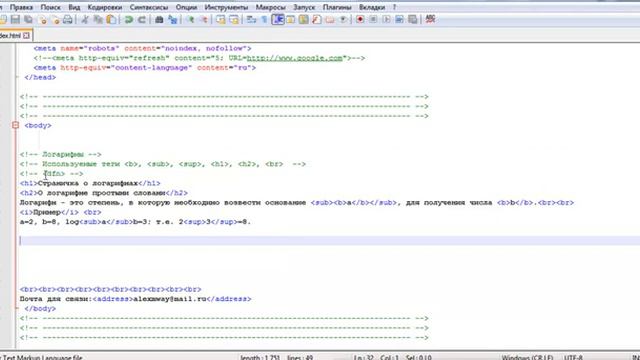Open the Поиск menu
Image resolution: width=640 pixels, height=360 pixels.
(51, 7)
